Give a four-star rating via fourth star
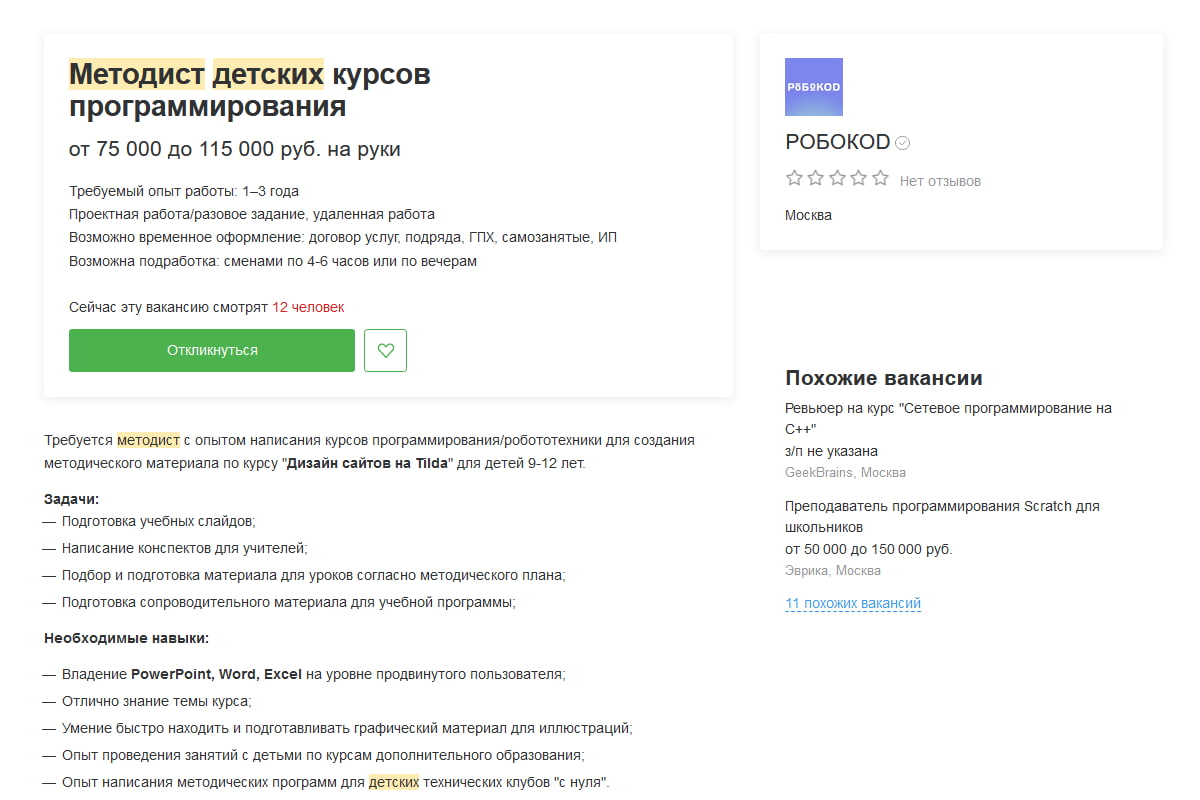 click(x=859, y=177)
